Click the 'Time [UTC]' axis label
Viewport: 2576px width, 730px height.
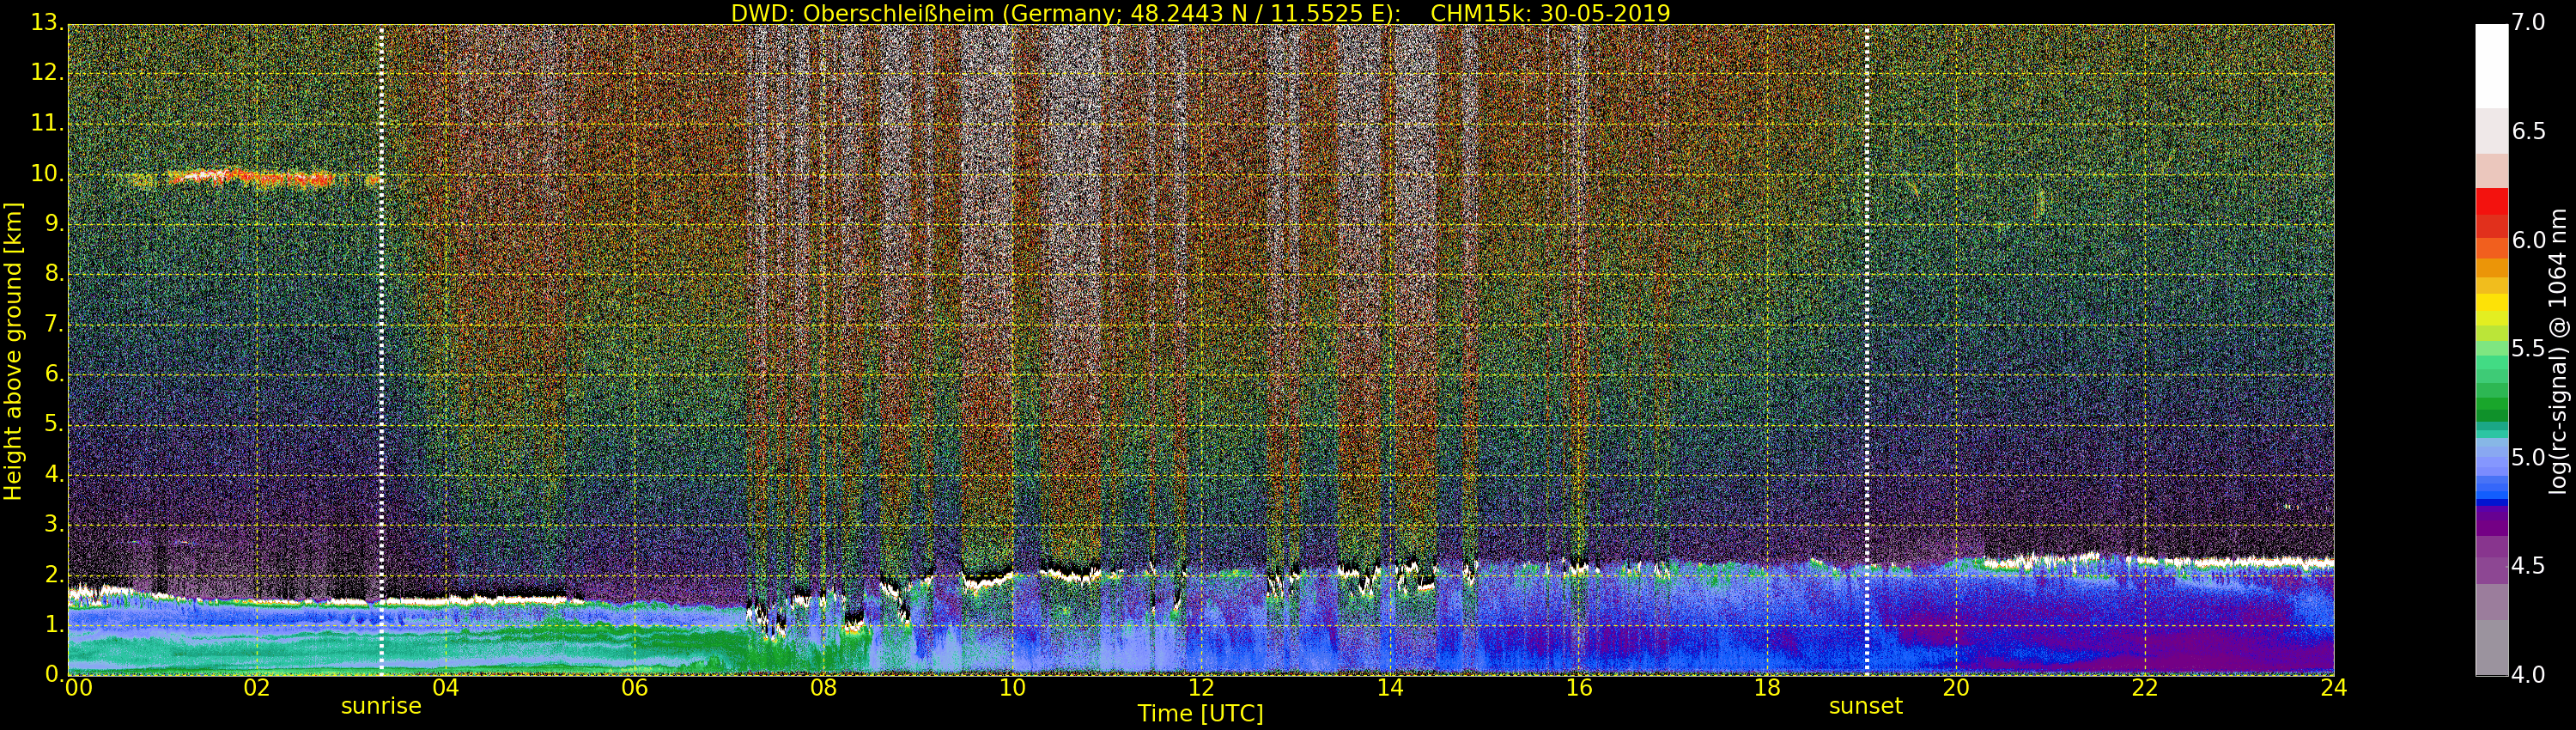click(x=1200, y=713)
